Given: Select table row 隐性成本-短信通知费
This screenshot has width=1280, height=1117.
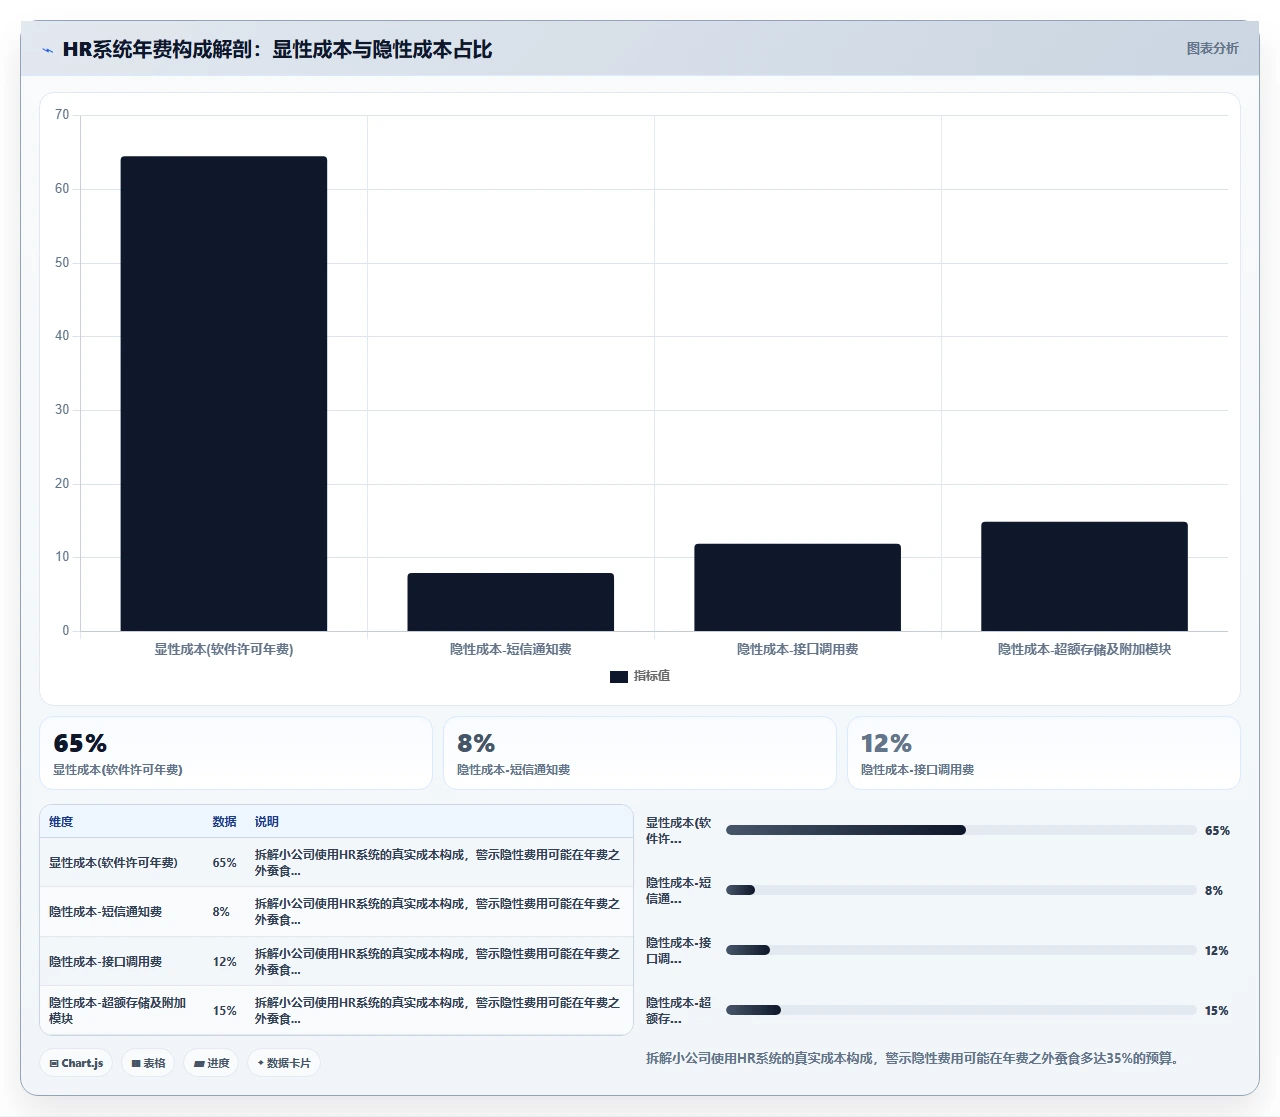Looking at the screenshot, I should [336, 912].
